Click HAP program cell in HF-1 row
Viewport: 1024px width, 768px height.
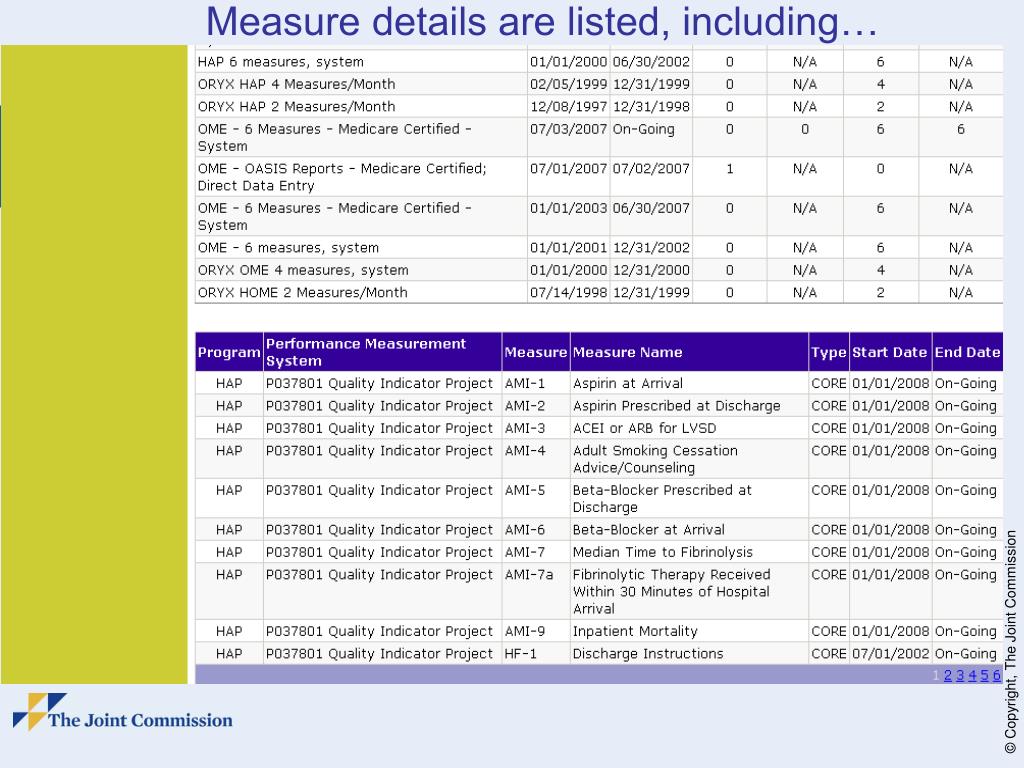(x=229, y=654)
